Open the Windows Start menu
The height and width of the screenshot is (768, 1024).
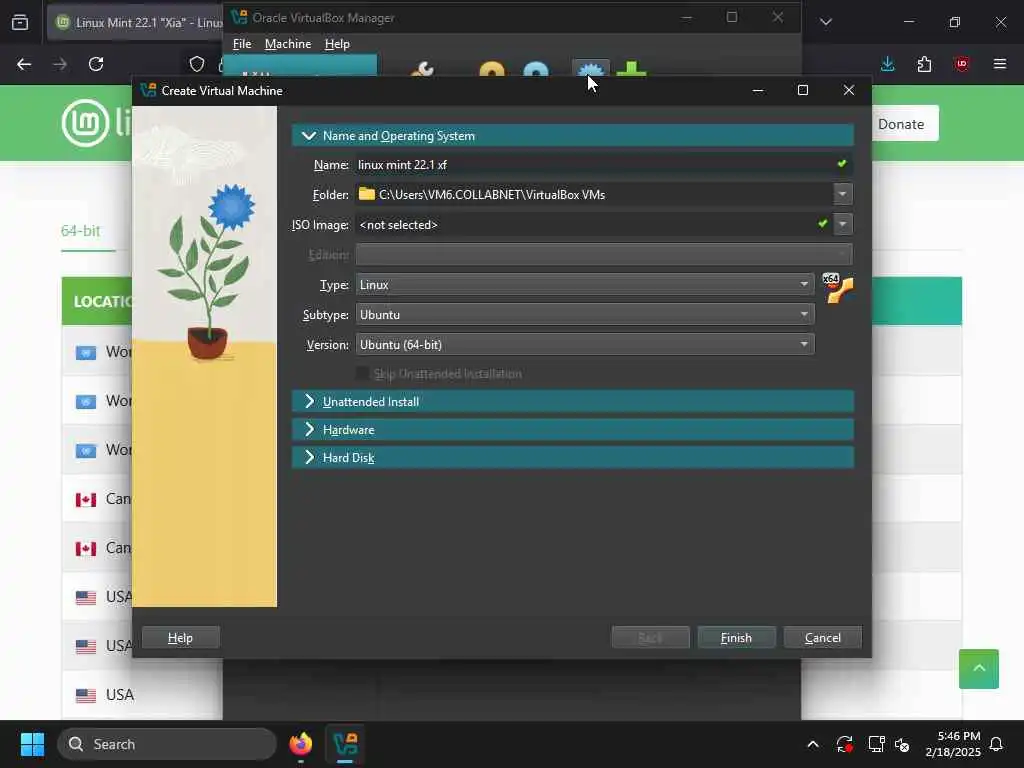[x=32, y=744]
